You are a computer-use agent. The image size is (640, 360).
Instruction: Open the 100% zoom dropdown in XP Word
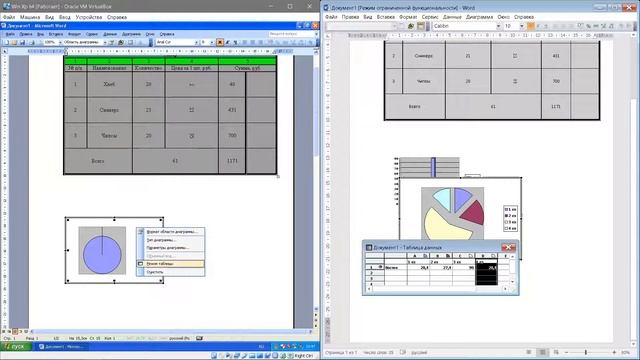[x=60, y=42]
